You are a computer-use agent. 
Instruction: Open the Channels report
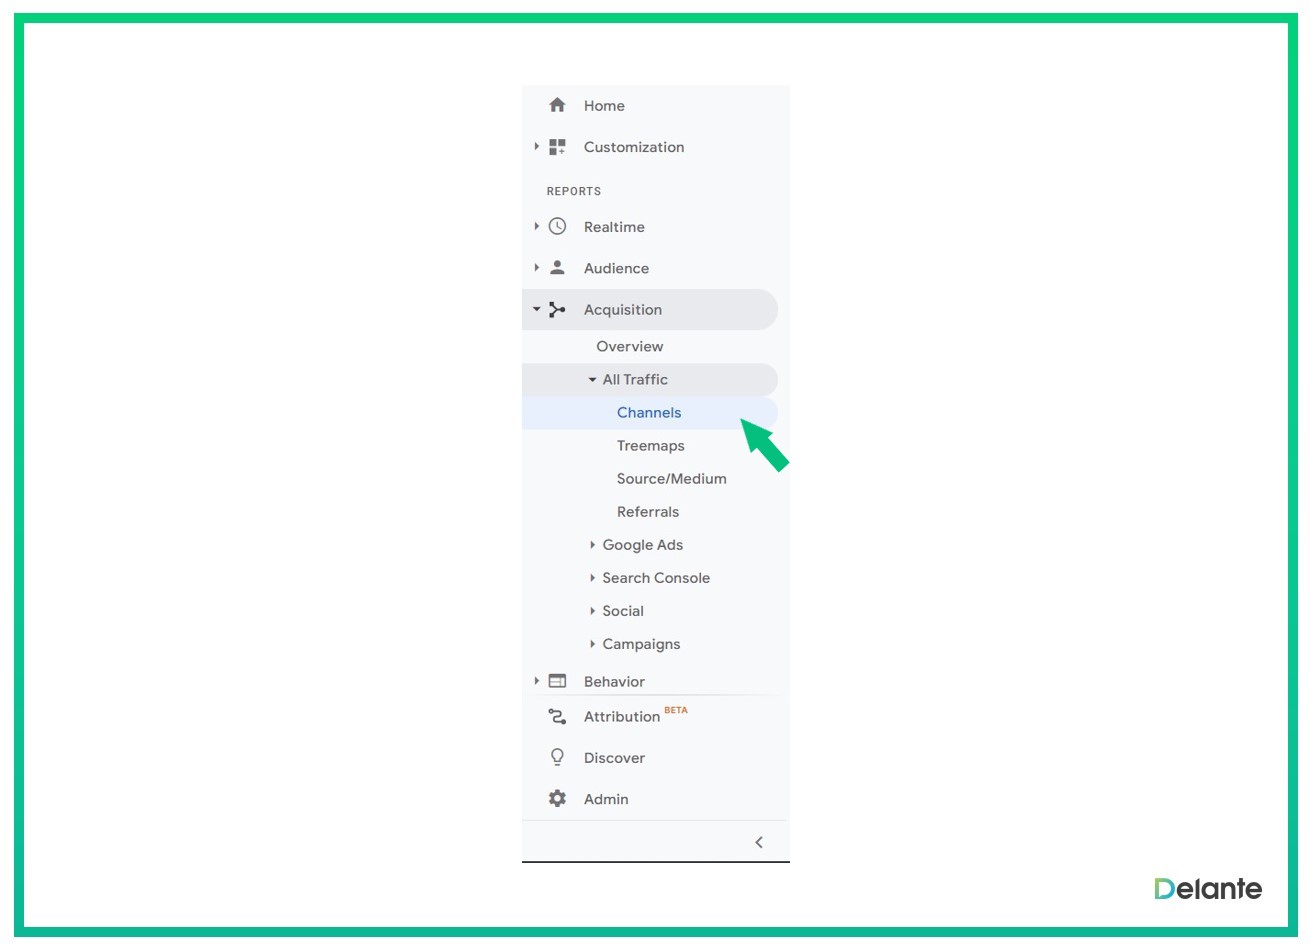(x=649, y=413)
